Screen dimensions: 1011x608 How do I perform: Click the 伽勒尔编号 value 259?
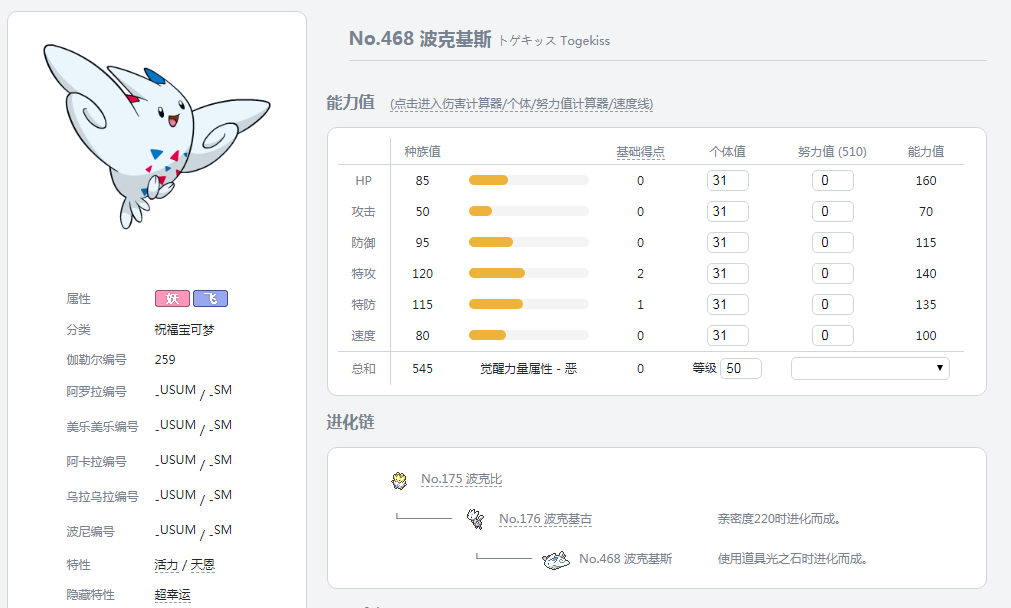tap(165, 360)
